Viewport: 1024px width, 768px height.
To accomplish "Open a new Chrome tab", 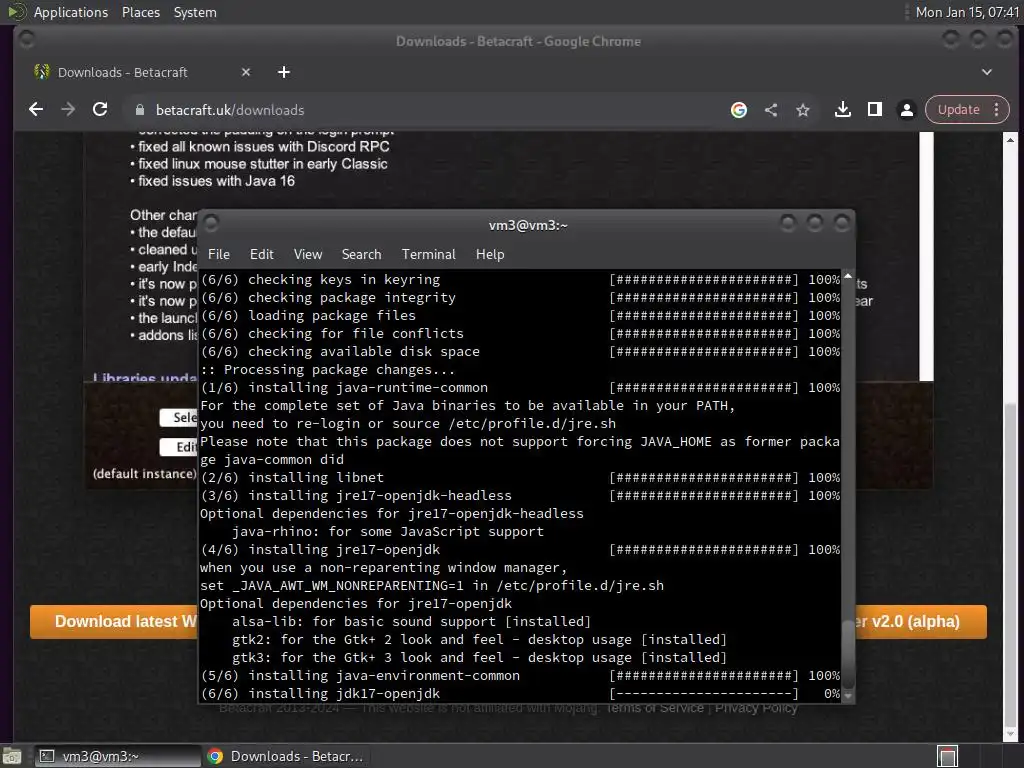I will 283,72.
